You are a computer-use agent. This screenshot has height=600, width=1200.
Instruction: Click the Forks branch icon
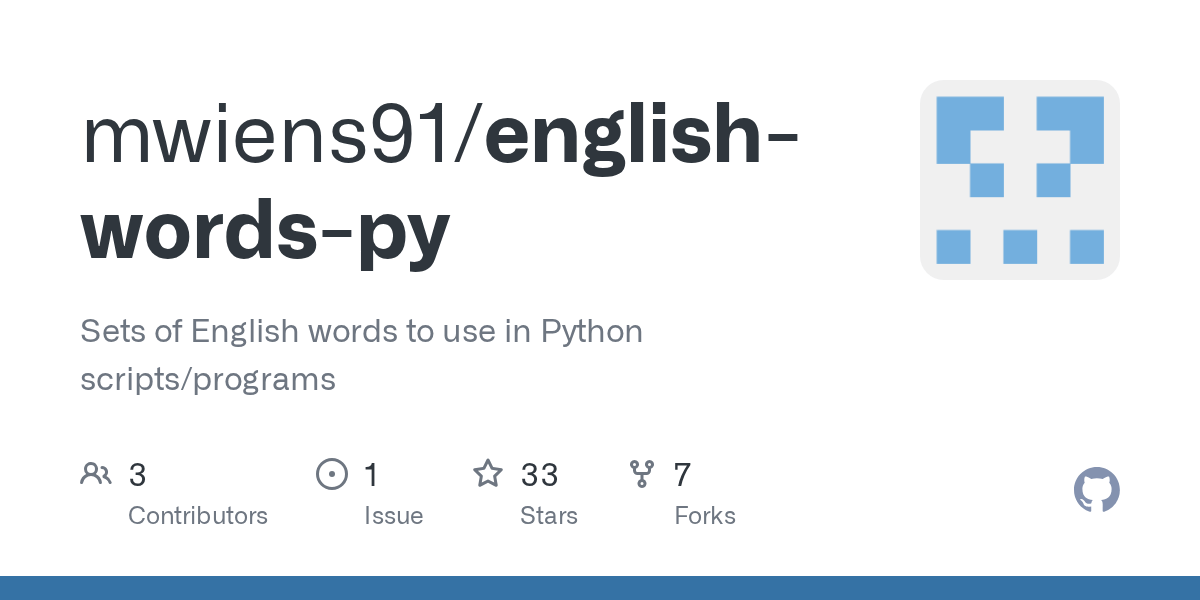pyautogui.click(x=642, y=474)
